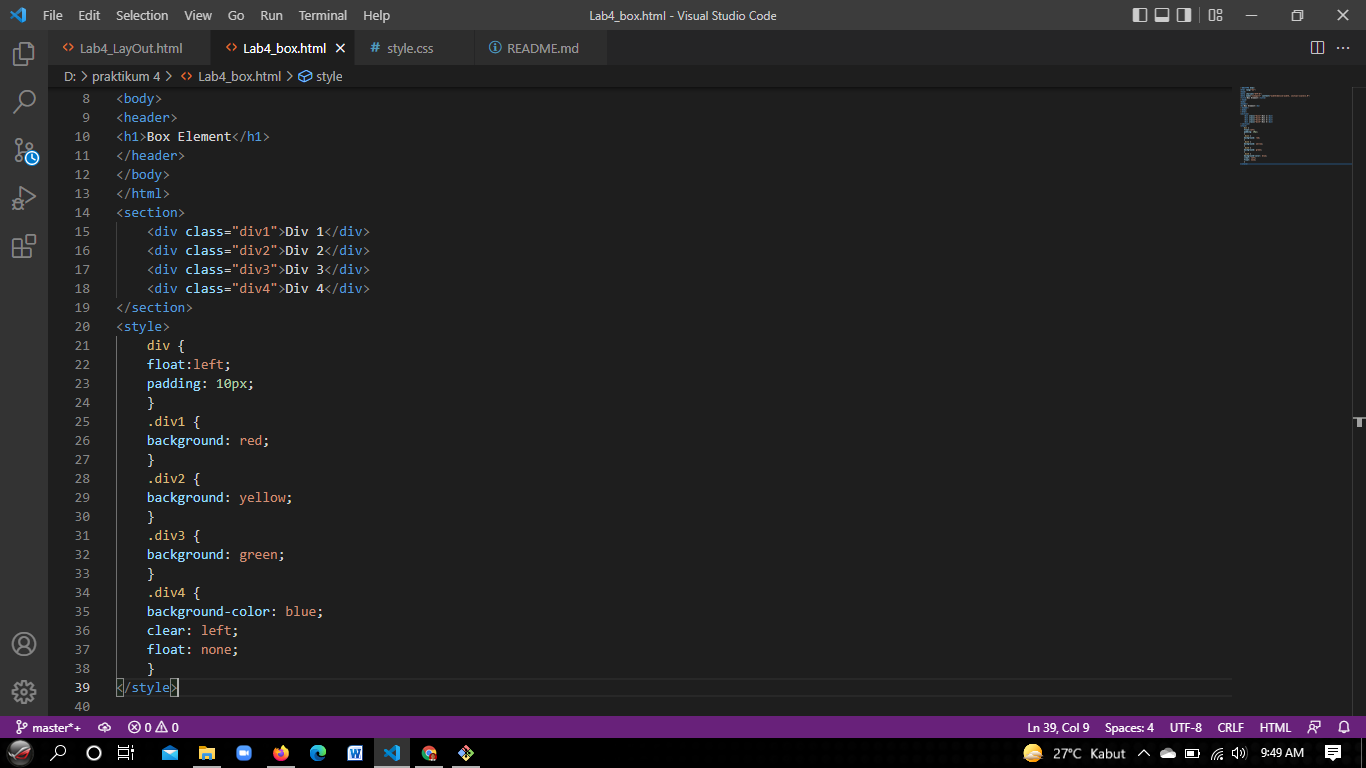Switch to the style.css tab
The height and width of the screenshot is (768, 1366).
coord(411,47)
